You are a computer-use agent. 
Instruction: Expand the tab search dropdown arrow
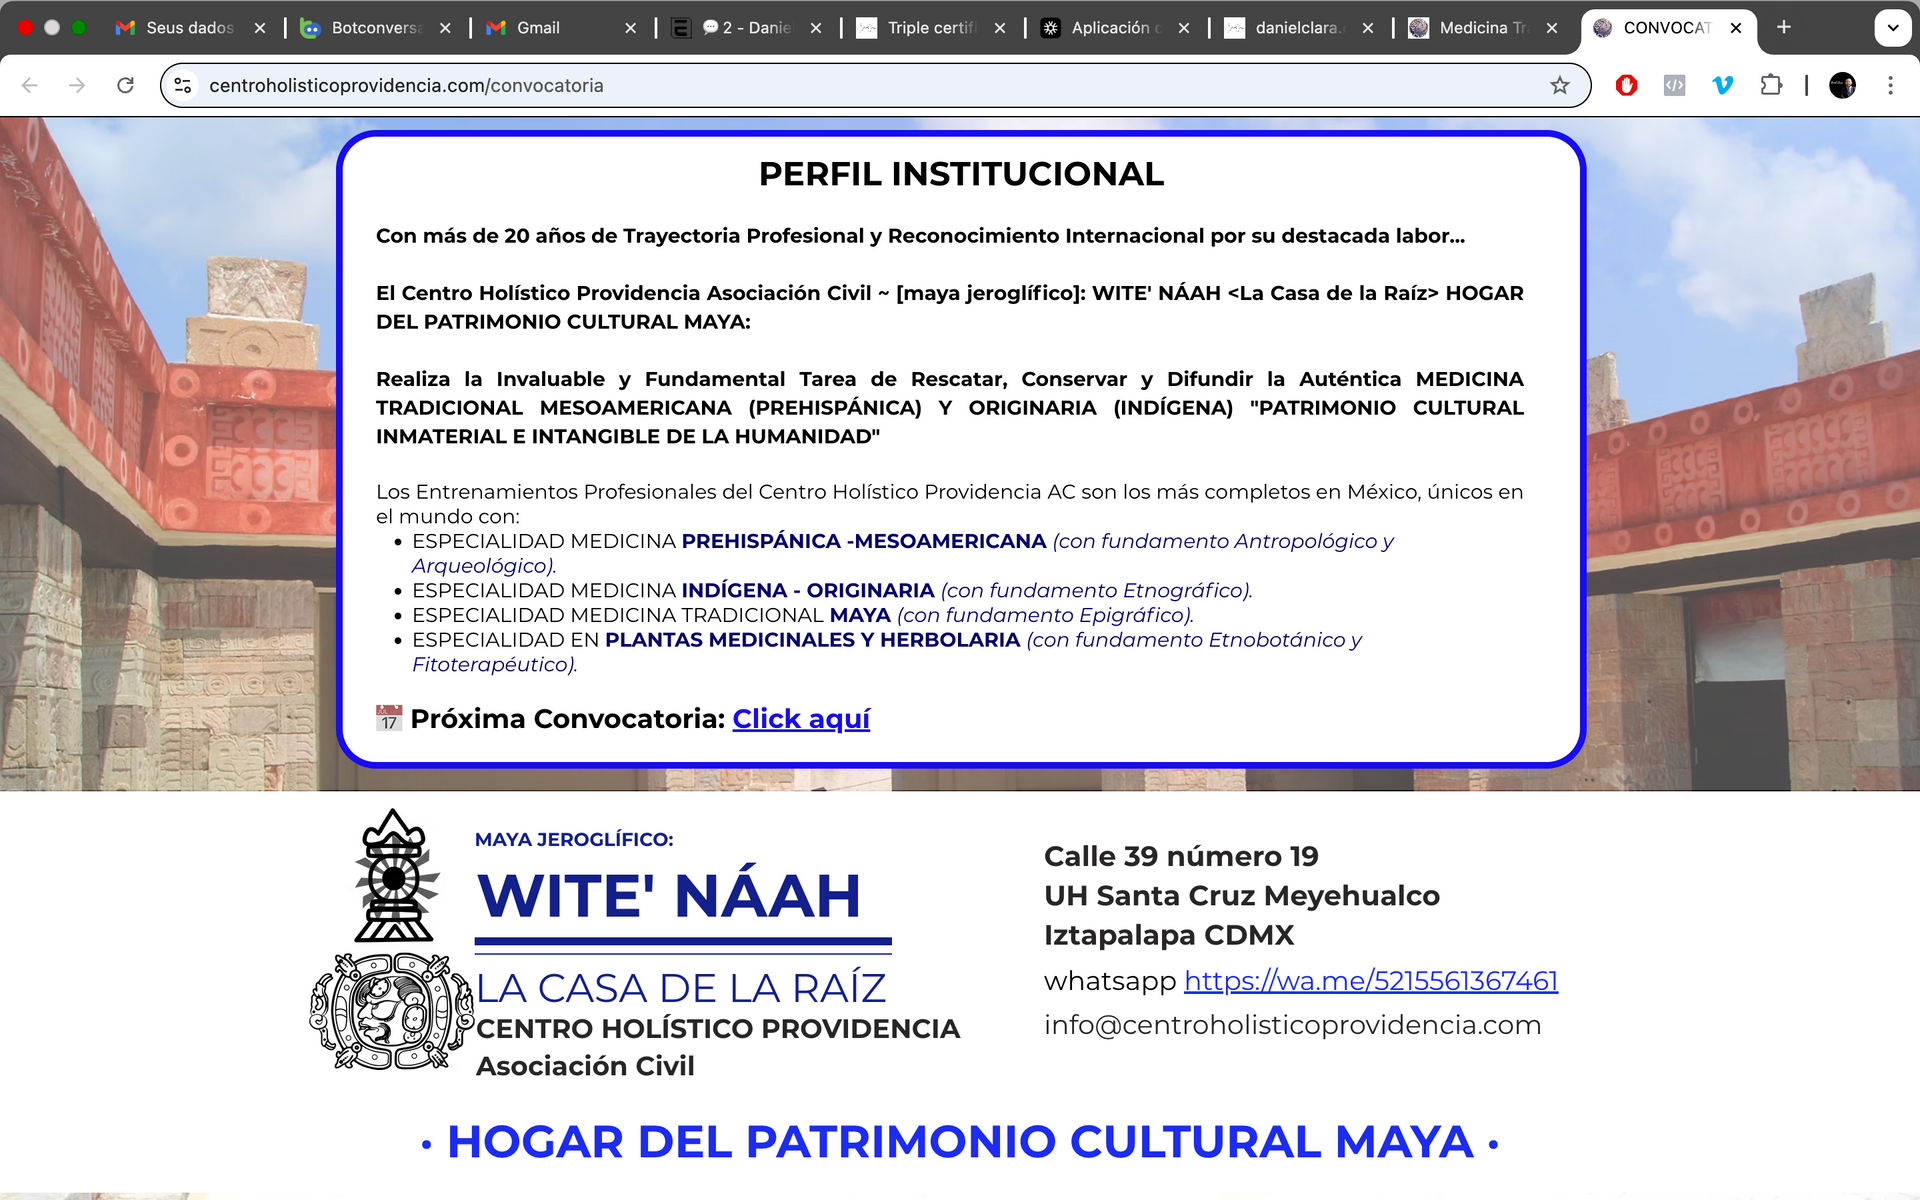click(1892, 28)
